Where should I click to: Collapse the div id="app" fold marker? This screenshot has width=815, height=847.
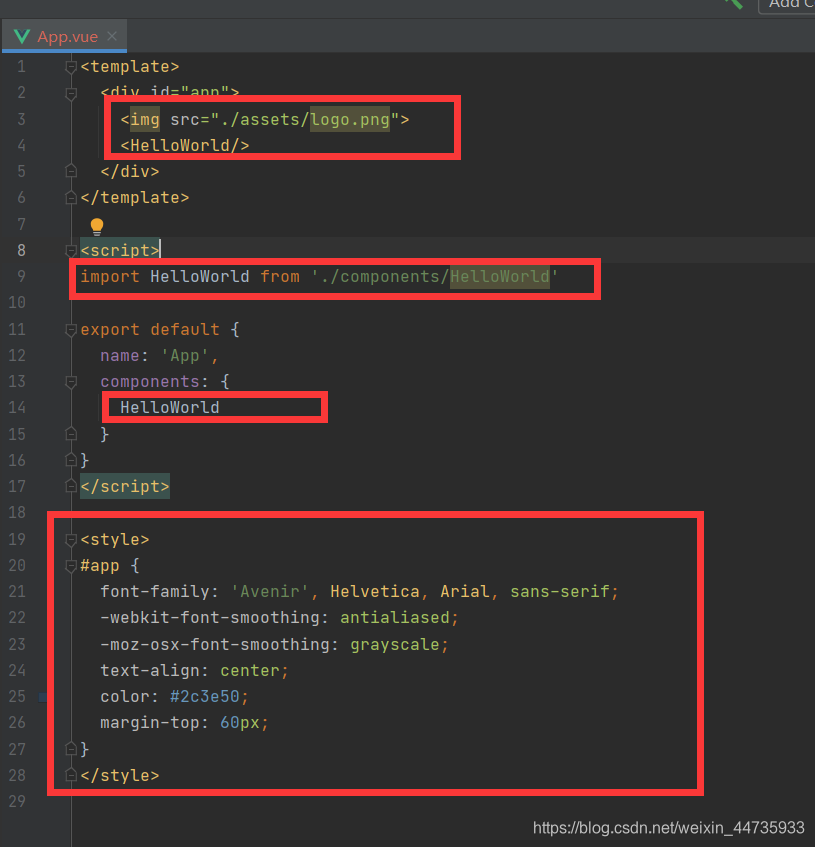click(x=71, y=93)
